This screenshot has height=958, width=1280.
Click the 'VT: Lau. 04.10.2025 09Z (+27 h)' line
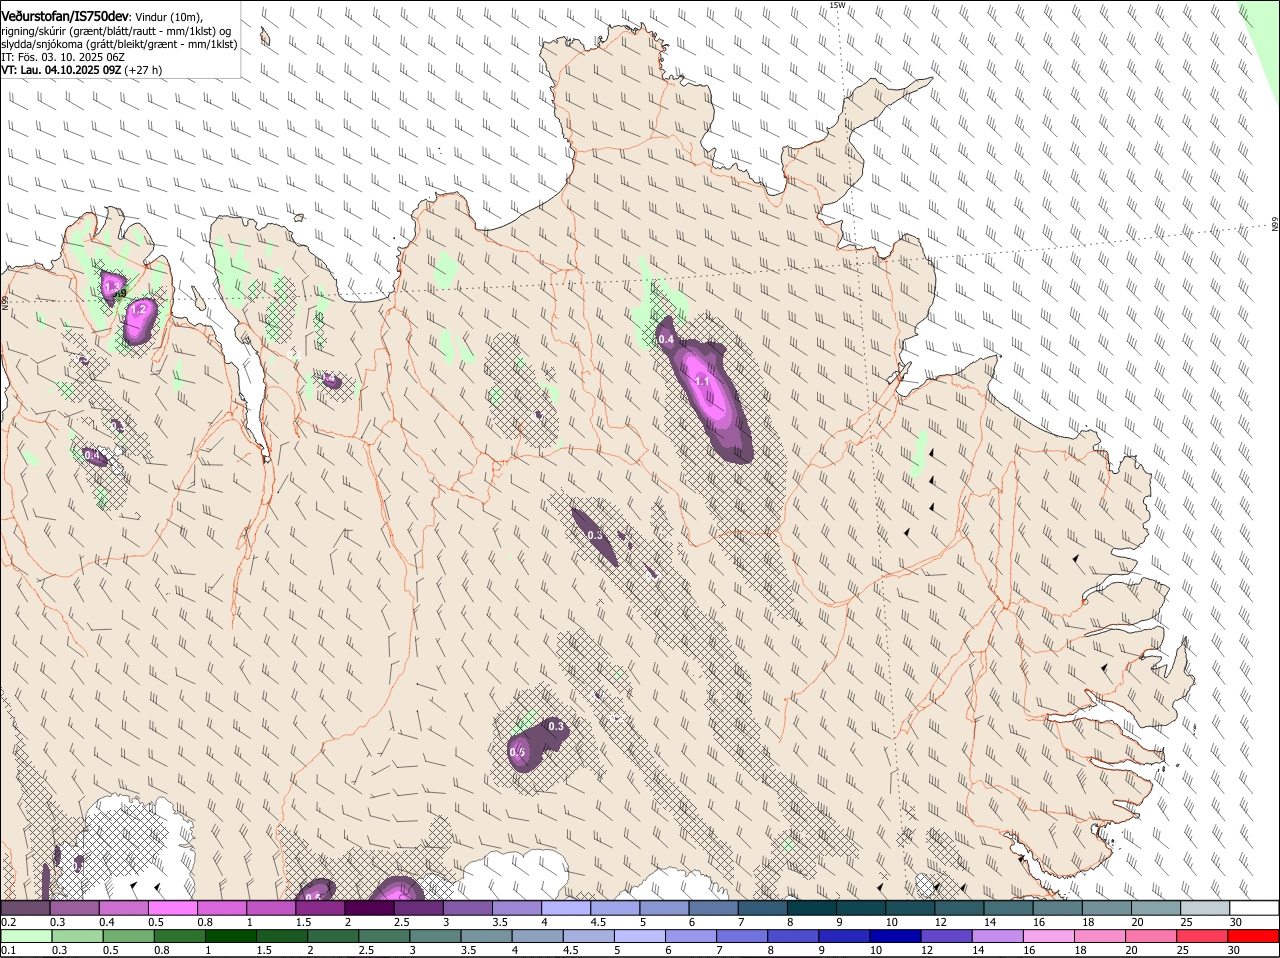click(82, 70)
